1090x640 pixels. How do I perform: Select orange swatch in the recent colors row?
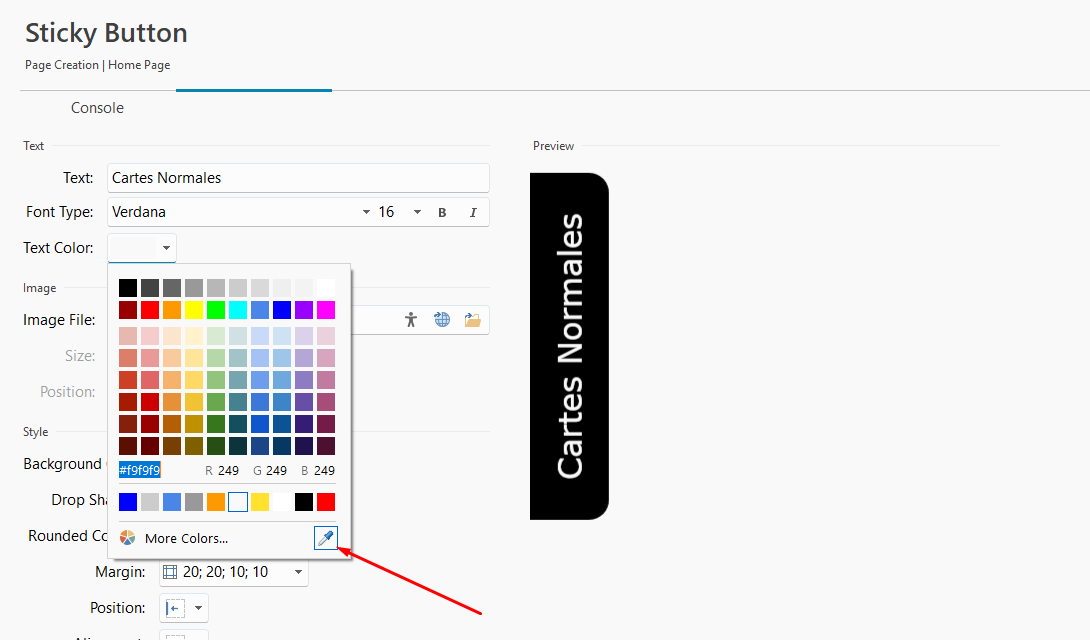[216, 502]
